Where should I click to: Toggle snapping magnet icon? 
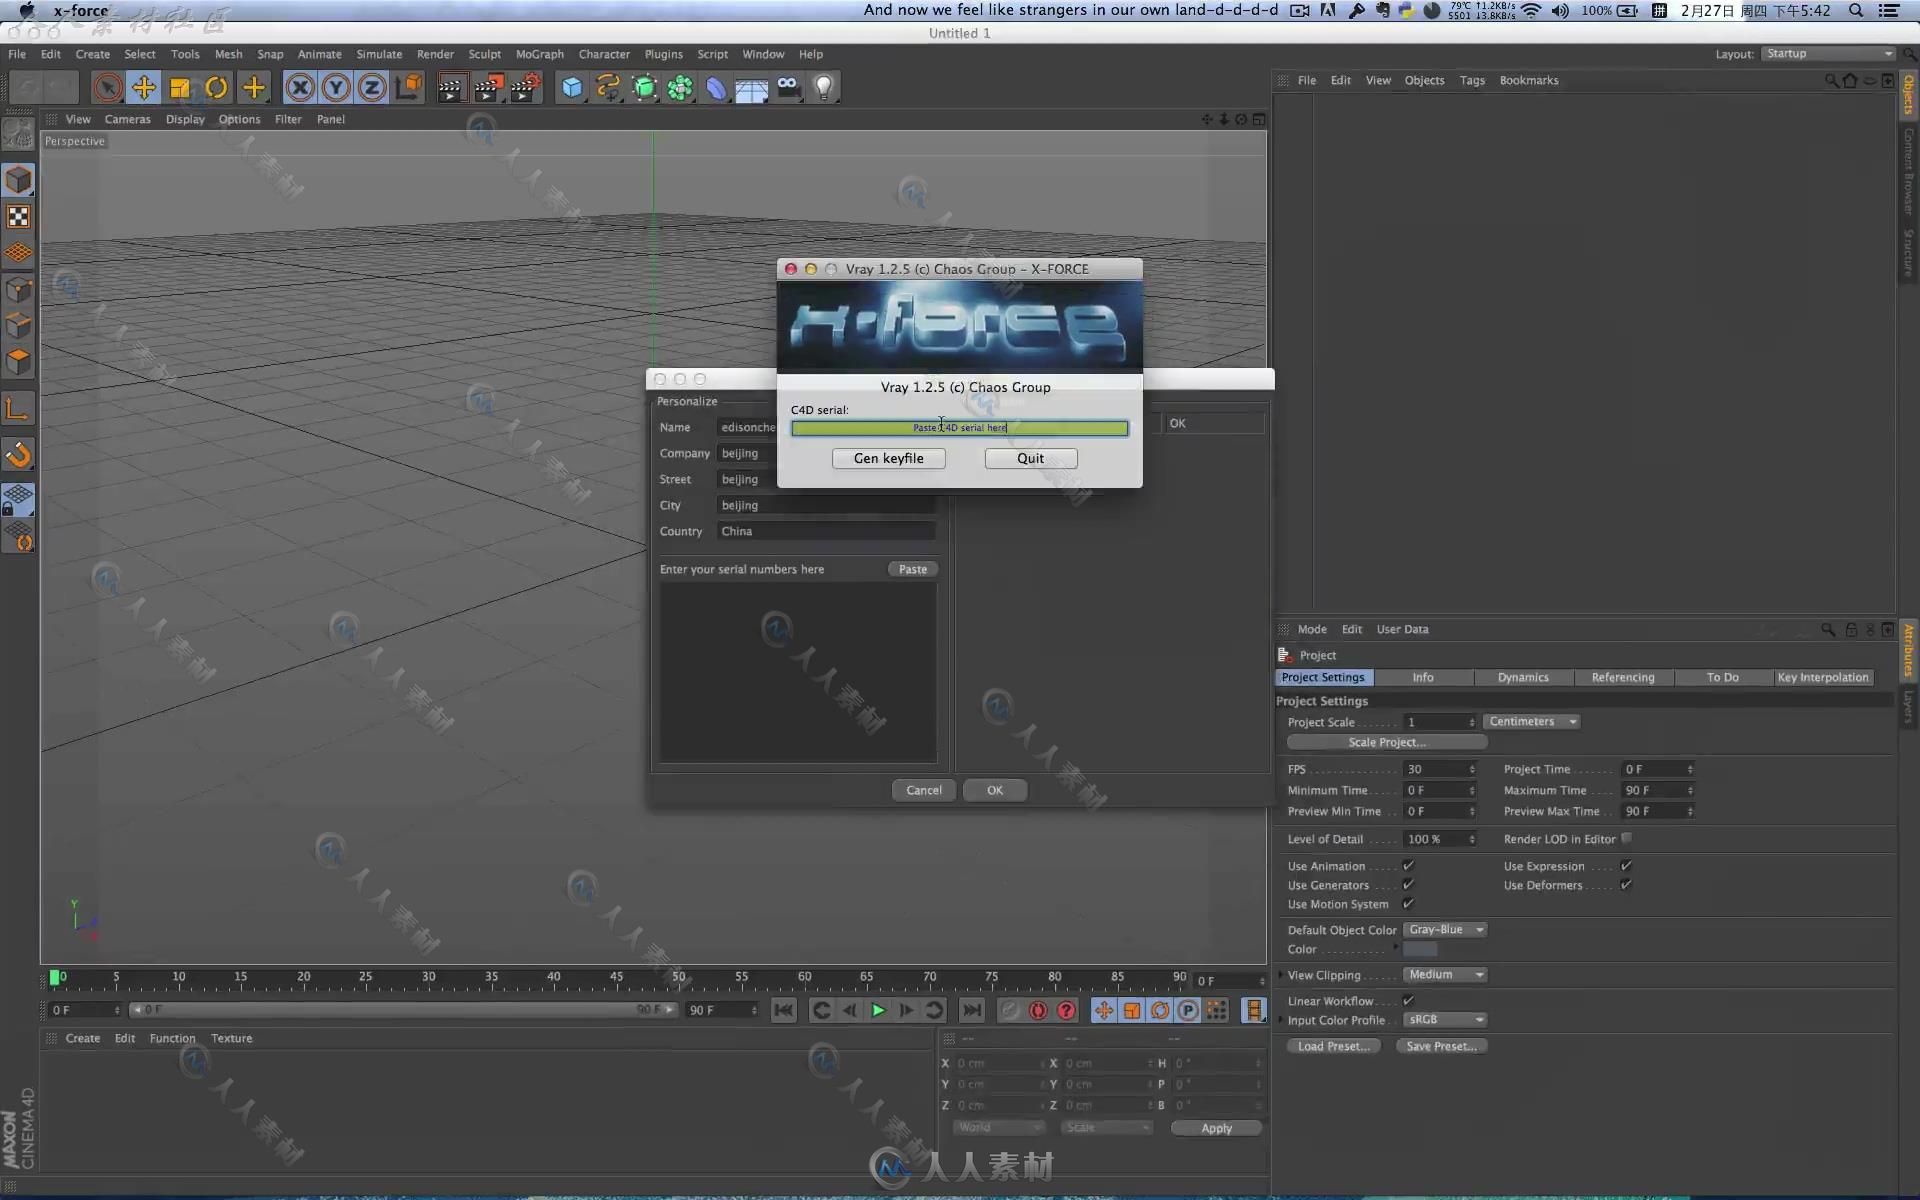(x=19, y=455)
